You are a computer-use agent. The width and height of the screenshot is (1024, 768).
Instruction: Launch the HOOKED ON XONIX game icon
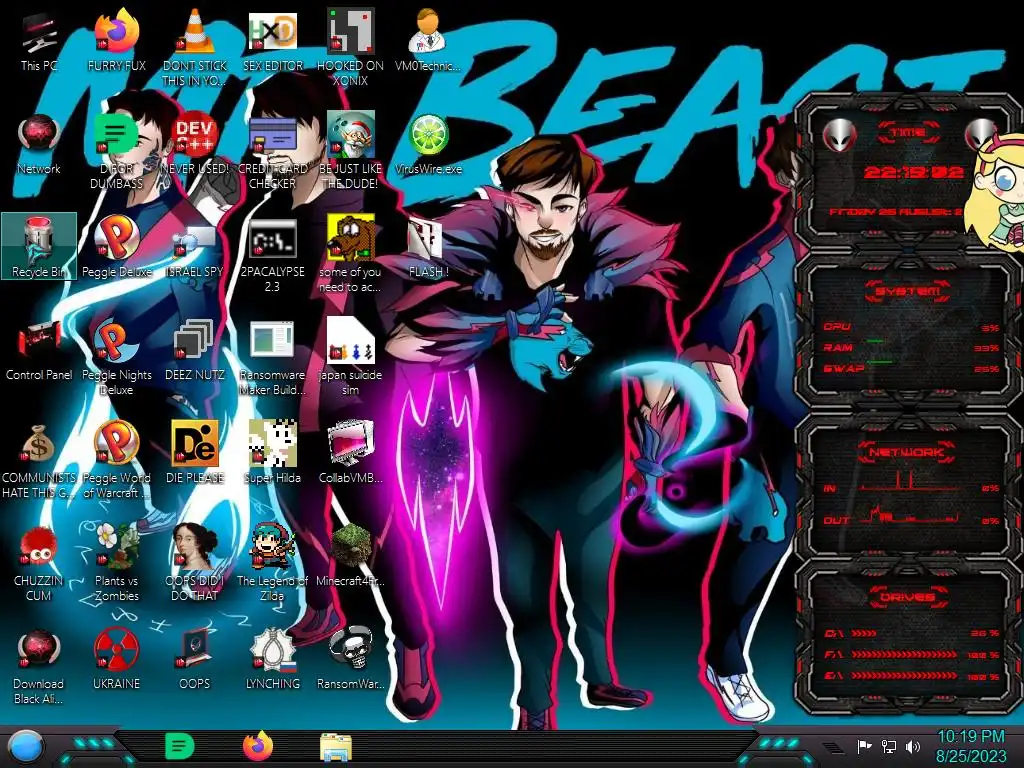[350, 47]
